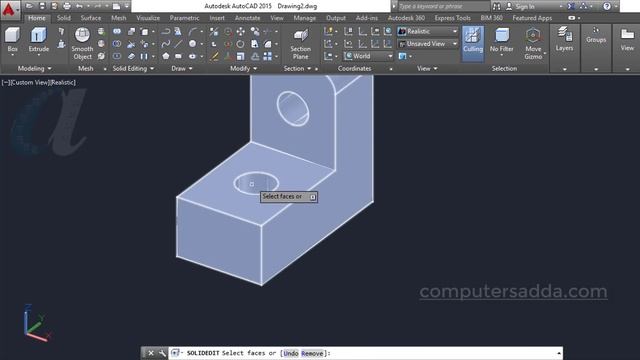Toggle the Culling selection button
This screenshot has height=360, width=640.
[x=473, y=43]
